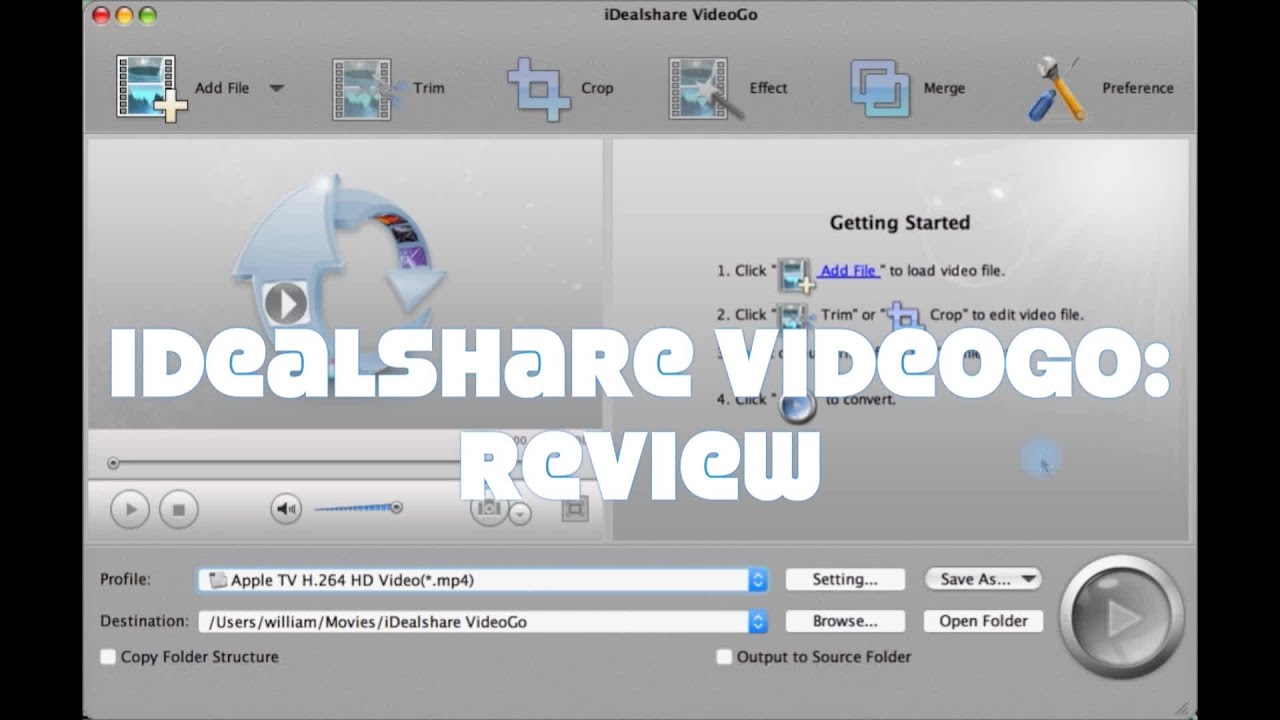Click the Destination path text field
The height and width of the screenshot is (720, 1280).
473,622
